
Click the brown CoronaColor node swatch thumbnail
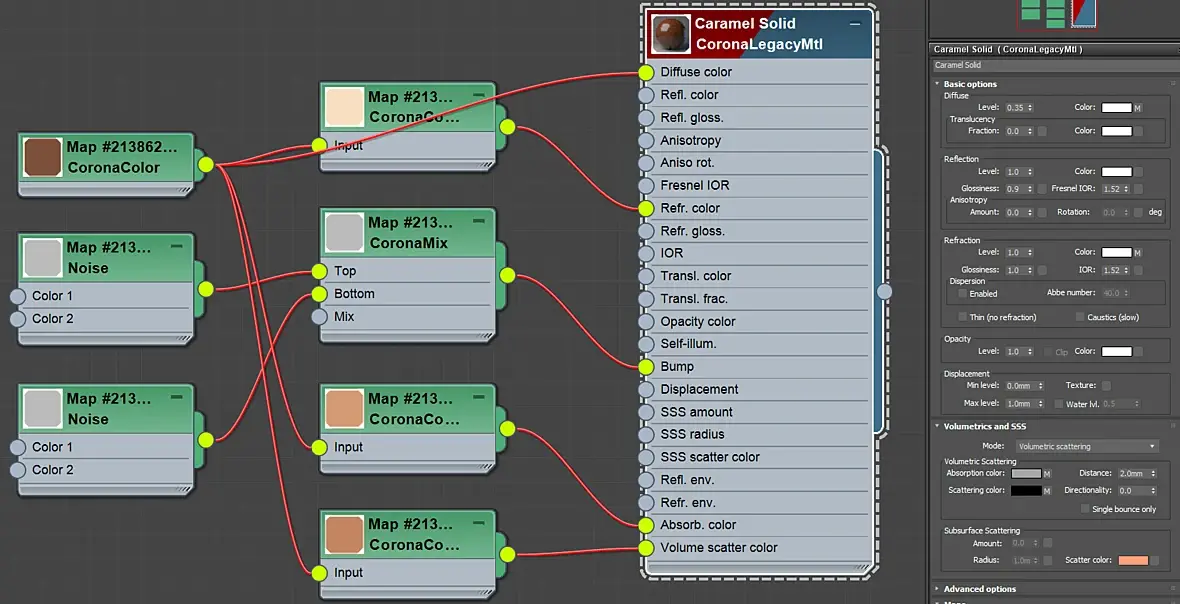(42, 157)
